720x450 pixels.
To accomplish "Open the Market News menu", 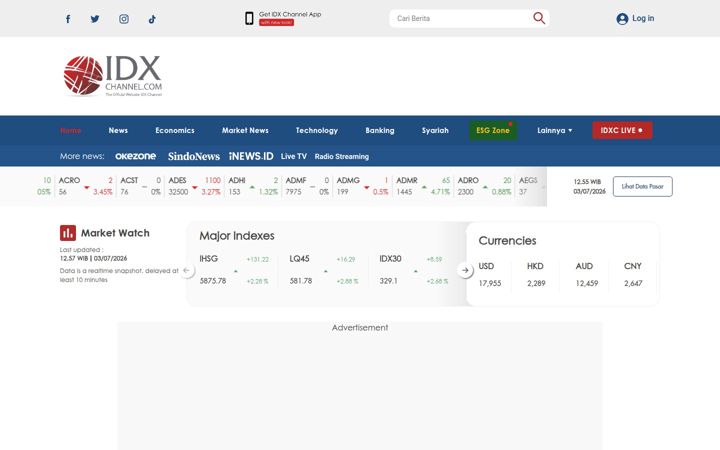I will [245, 130].
